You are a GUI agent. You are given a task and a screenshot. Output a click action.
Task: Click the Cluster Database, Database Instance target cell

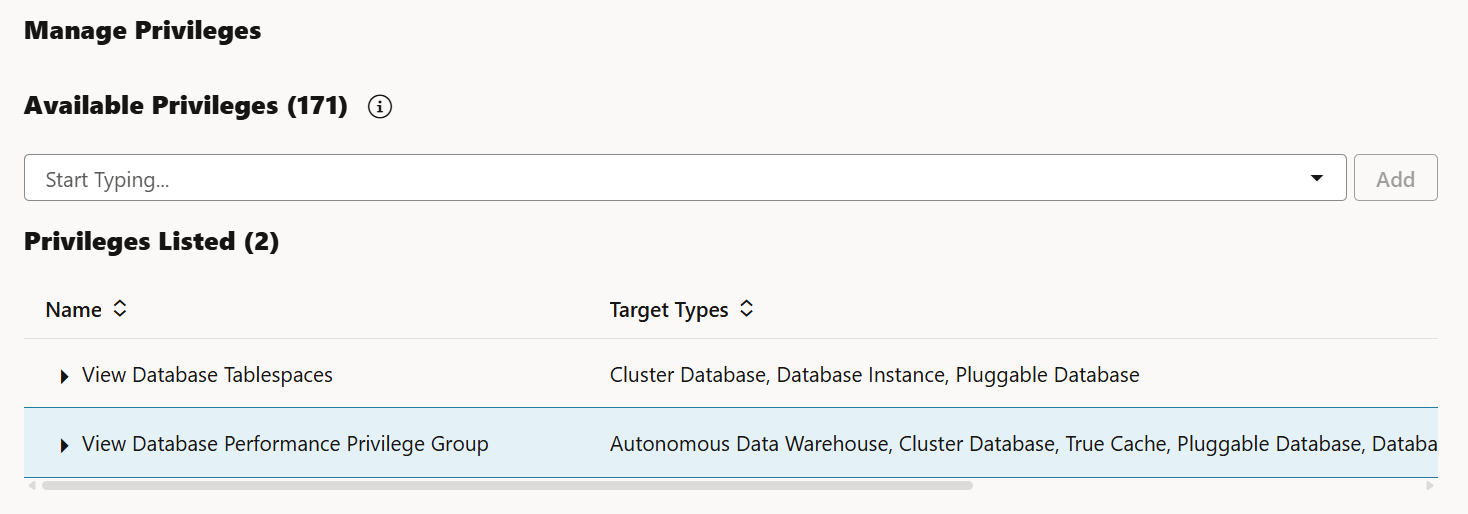(x=874, y=375)
